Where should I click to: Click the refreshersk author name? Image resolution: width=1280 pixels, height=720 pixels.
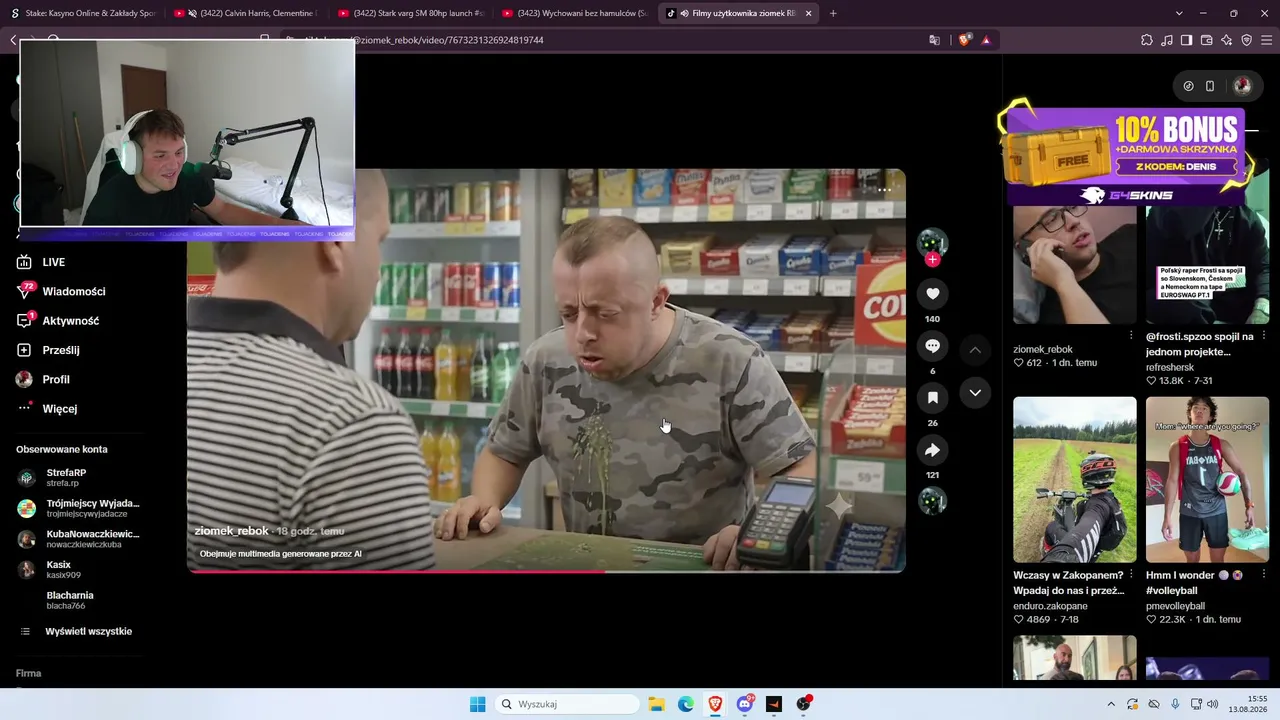(x=1170, y=367)
